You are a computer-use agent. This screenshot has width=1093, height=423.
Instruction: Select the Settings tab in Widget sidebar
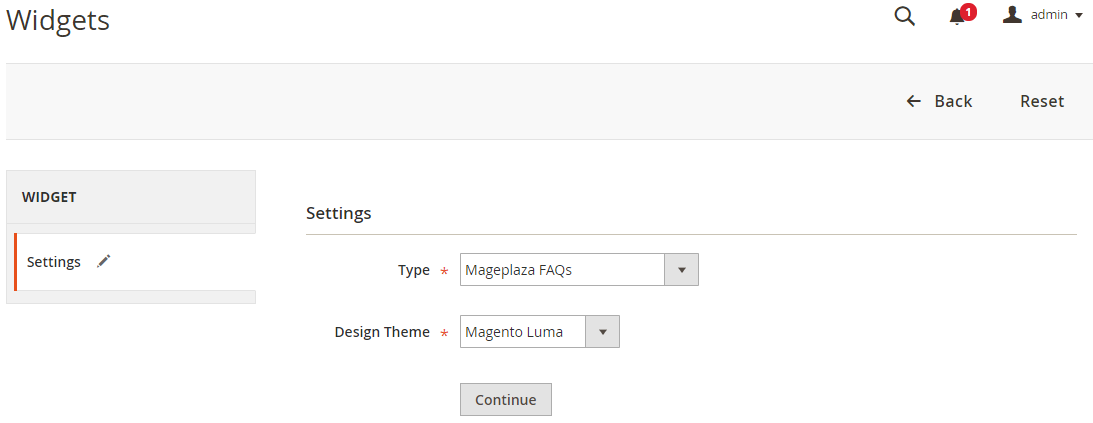(x=54, y=262)
